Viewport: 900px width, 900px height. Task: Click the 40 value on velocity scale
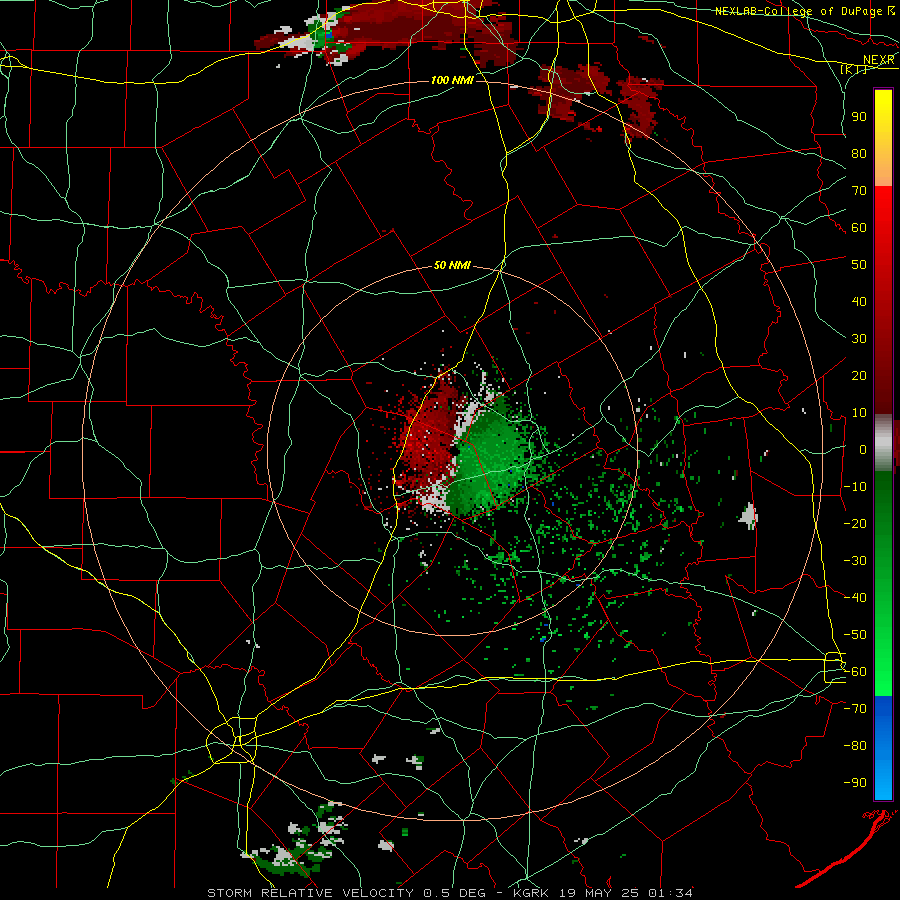click(859, 301)
